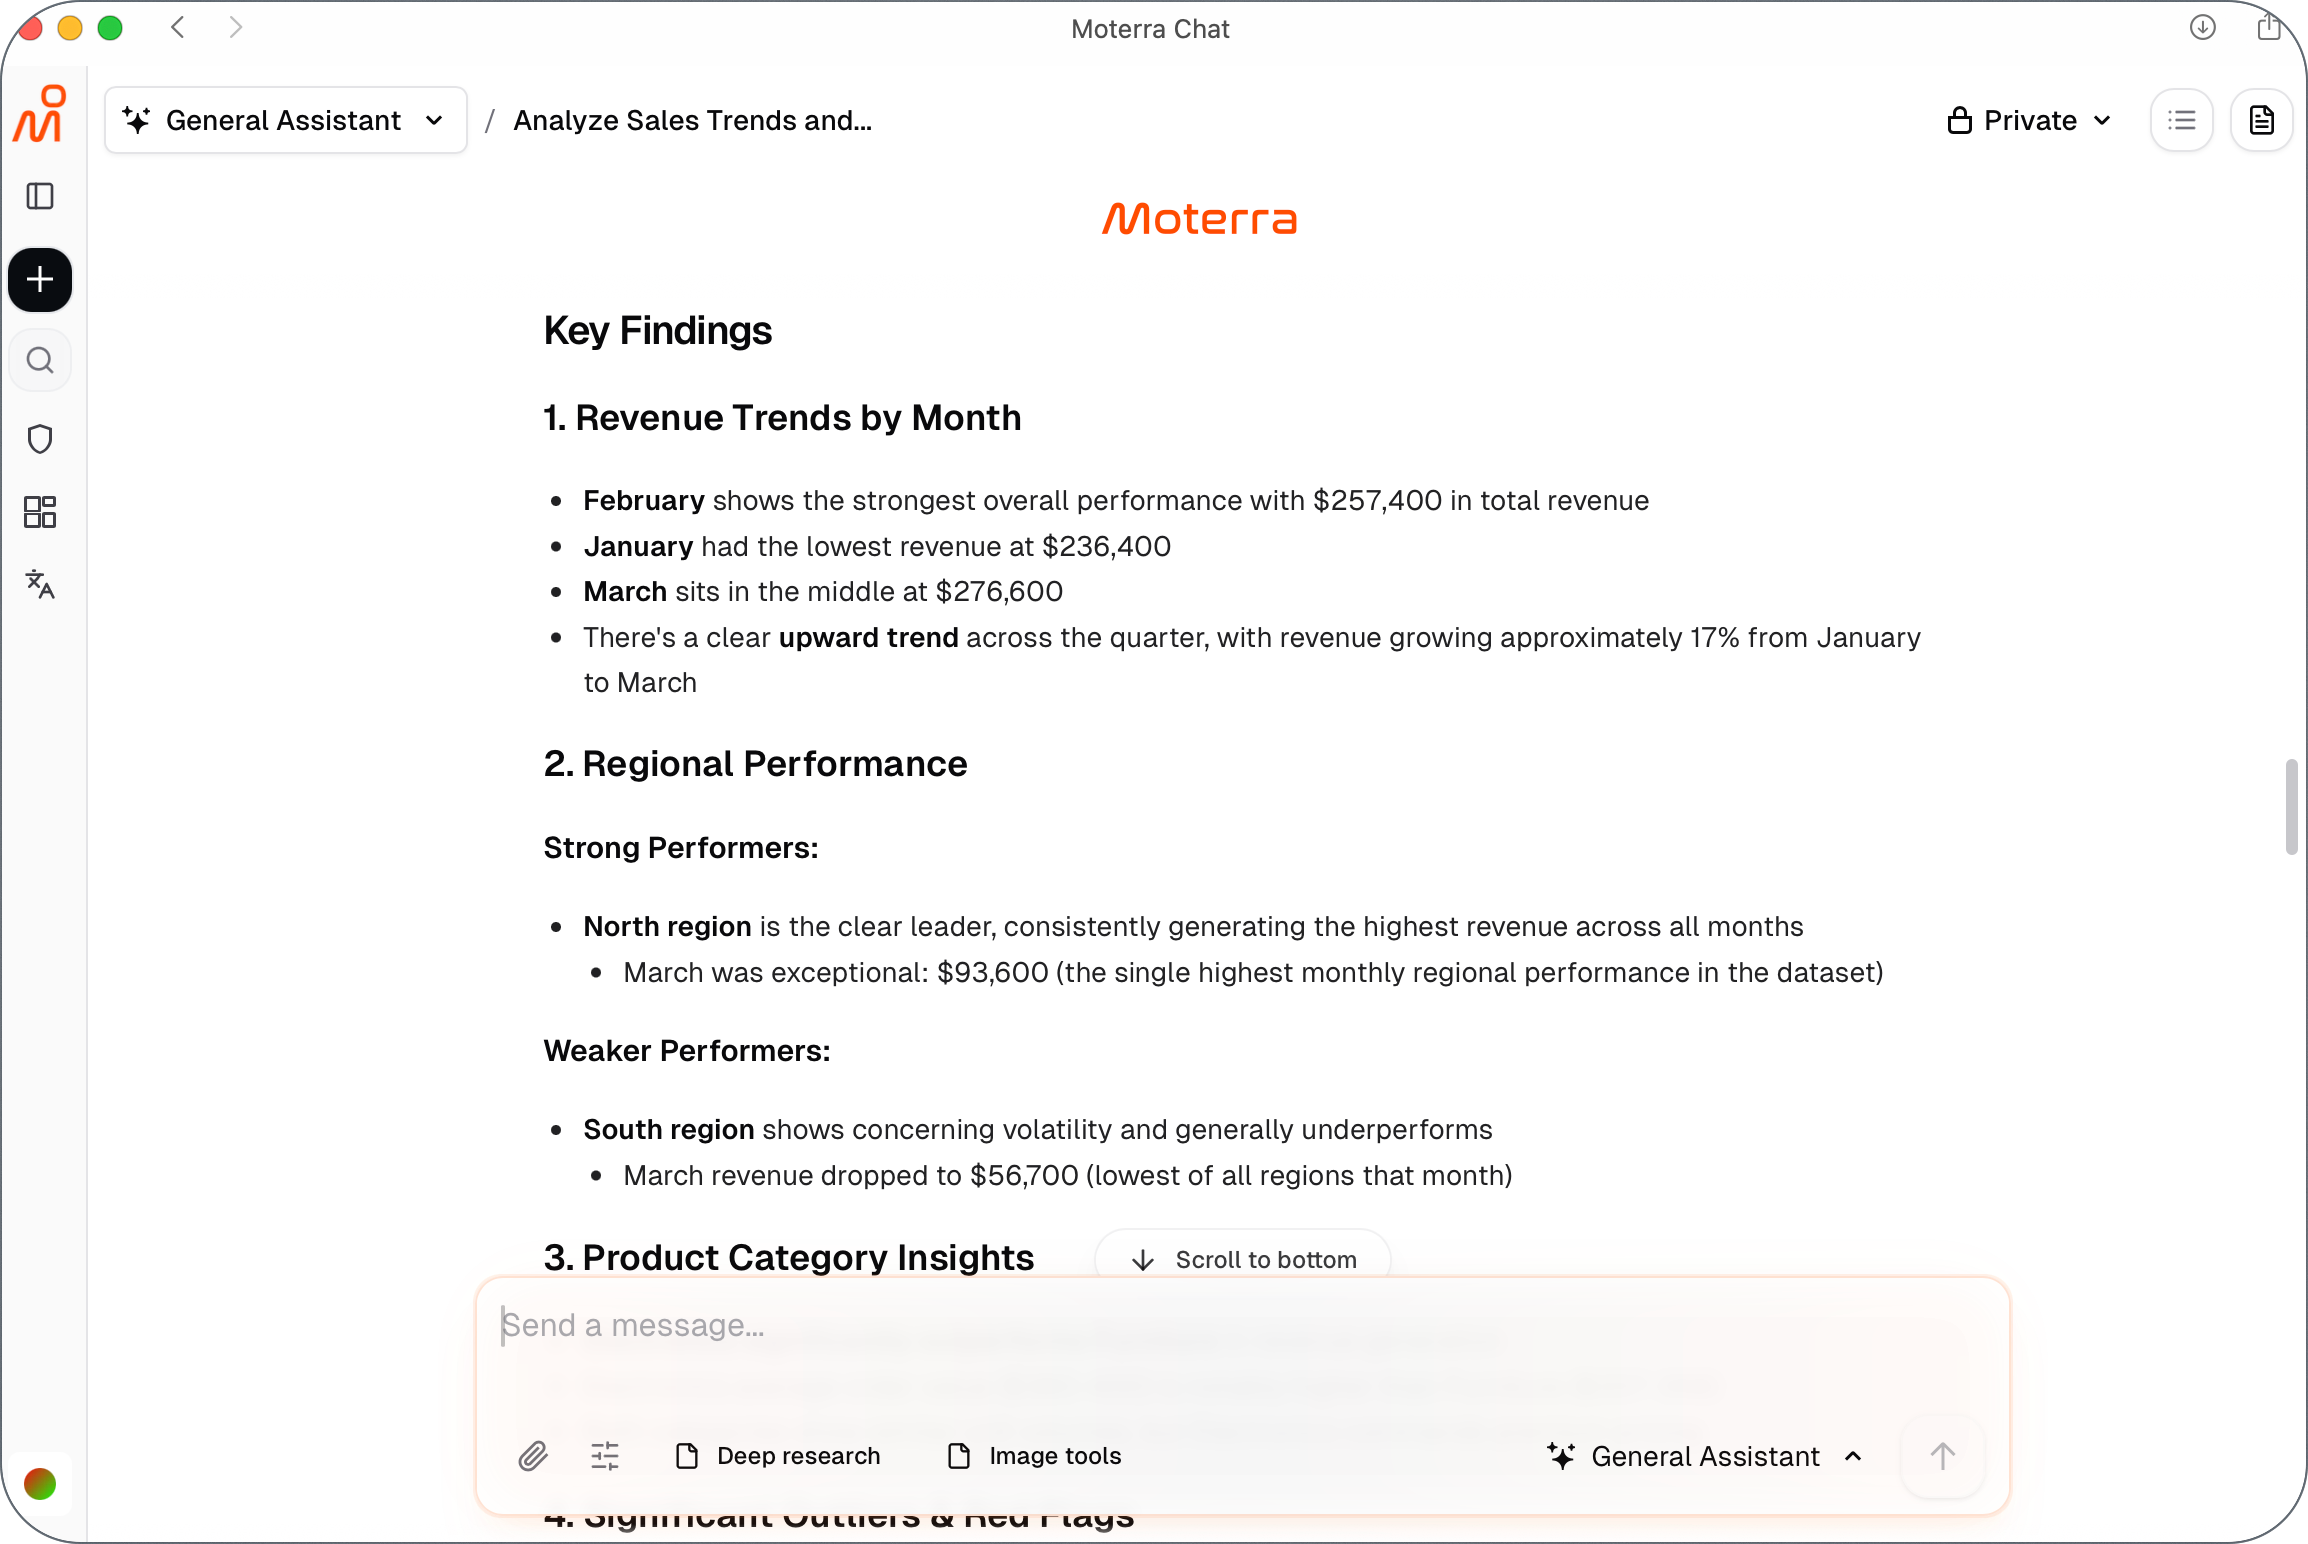Image resolution: width=2308 pixels, height=1544 pixels.
Task: Open the apps grid icon
Action: (x=40, y=512)
